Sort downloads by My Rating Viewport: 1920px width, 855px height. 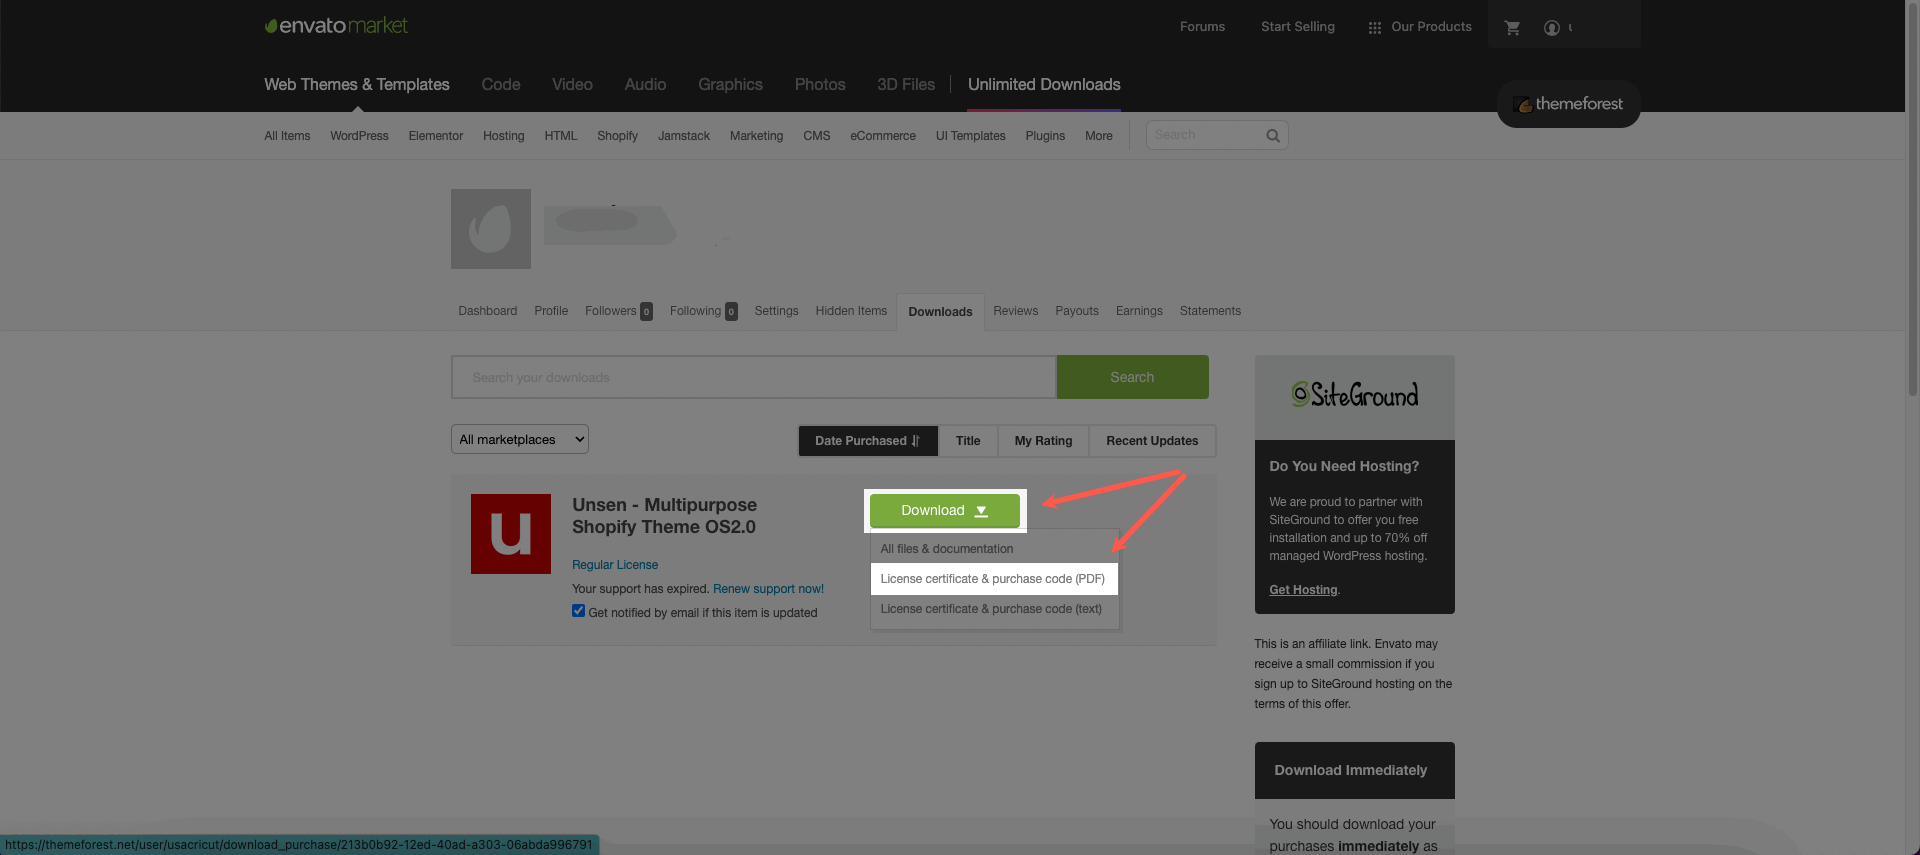(1043, 441)
